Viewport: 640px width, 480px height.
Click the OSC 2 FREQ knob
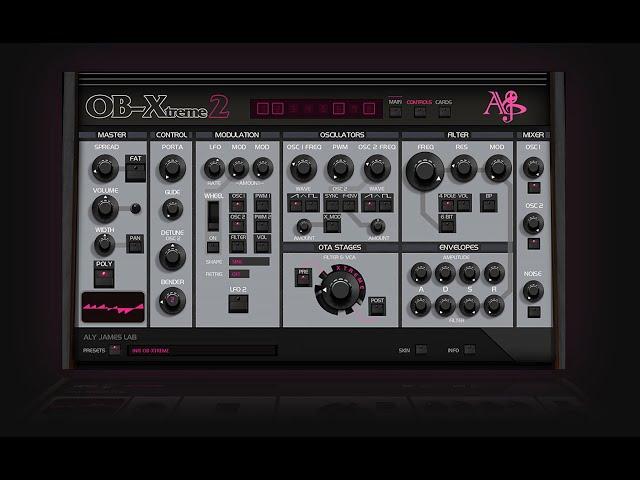377,168
